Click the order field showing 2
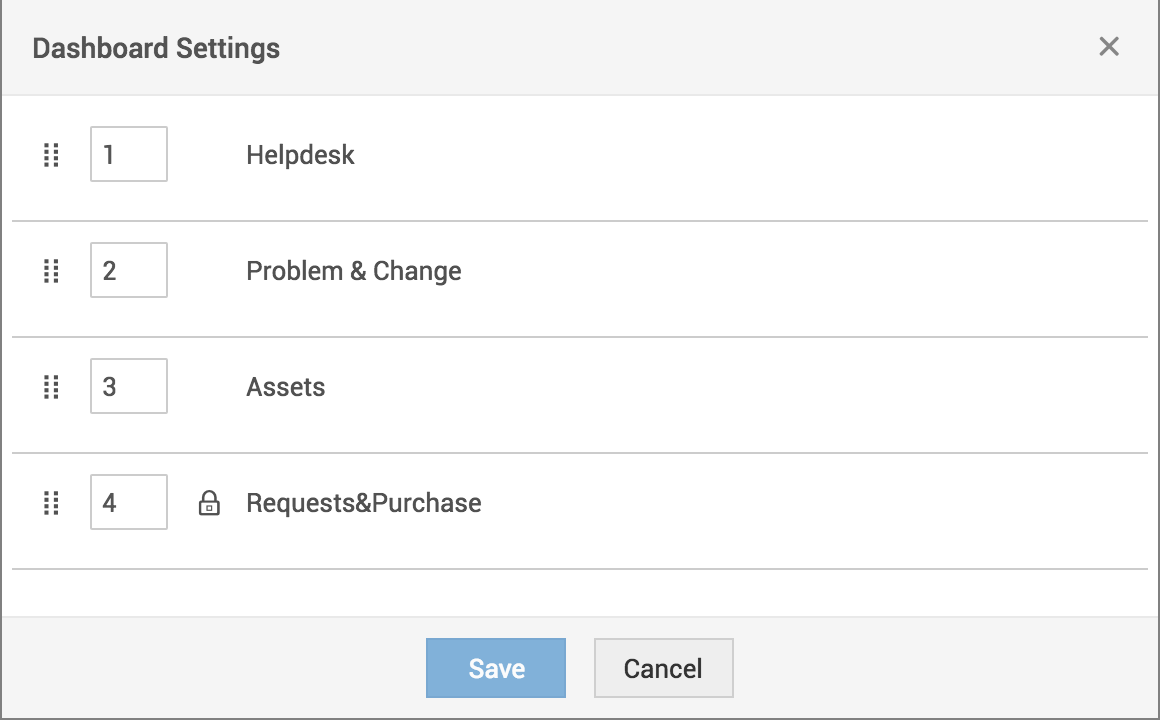 [129, 271]
